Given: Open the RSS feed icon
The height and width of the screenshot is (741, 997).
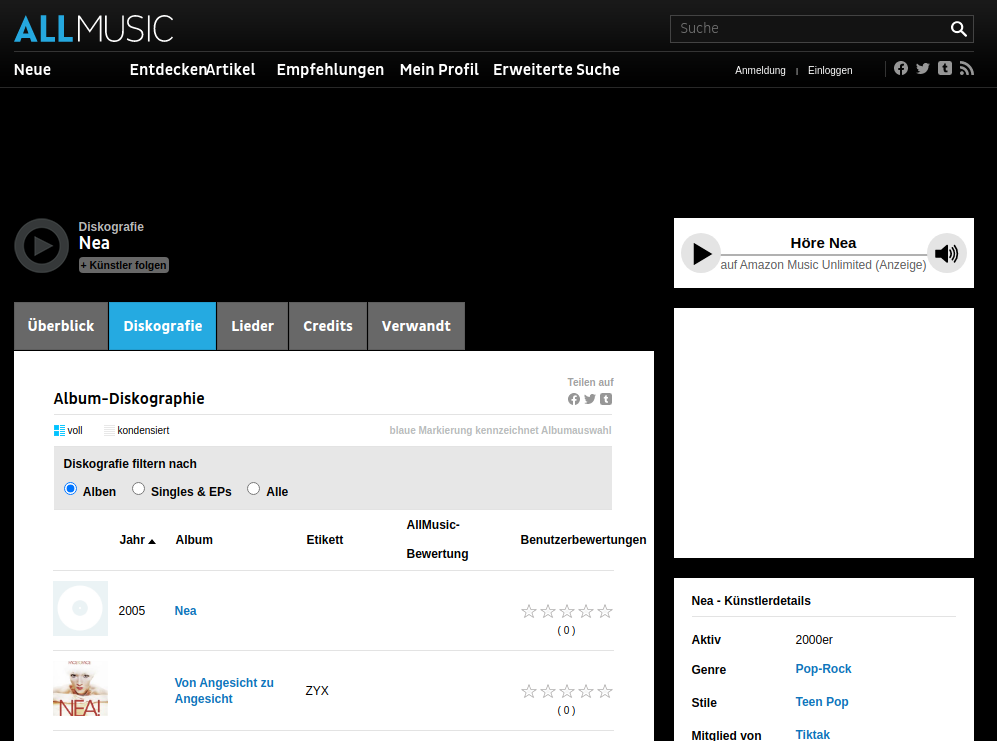Looking at the screenshot, I should tap(966, 68).
